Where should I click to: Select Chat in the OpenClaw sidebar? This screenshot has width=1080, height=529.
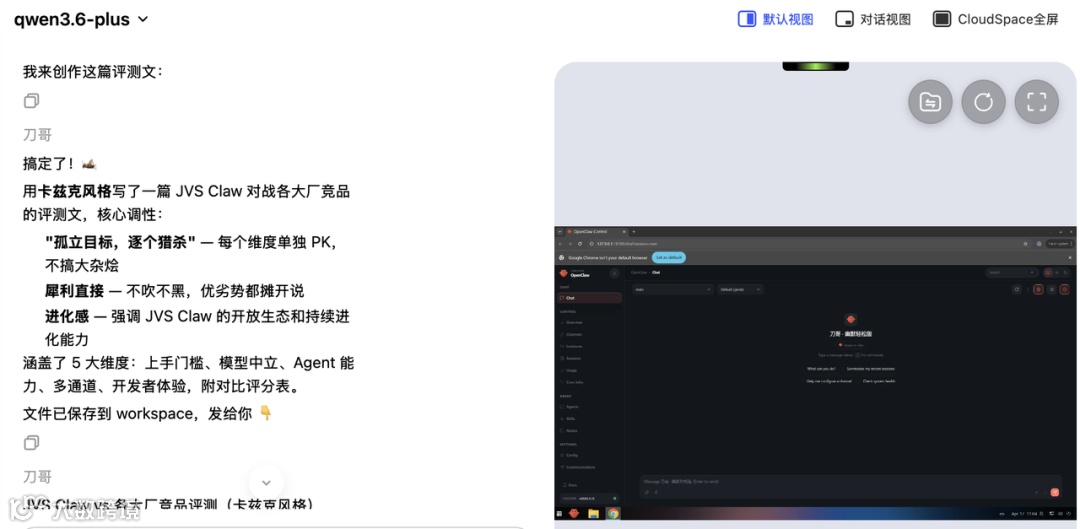pos(590,298)
